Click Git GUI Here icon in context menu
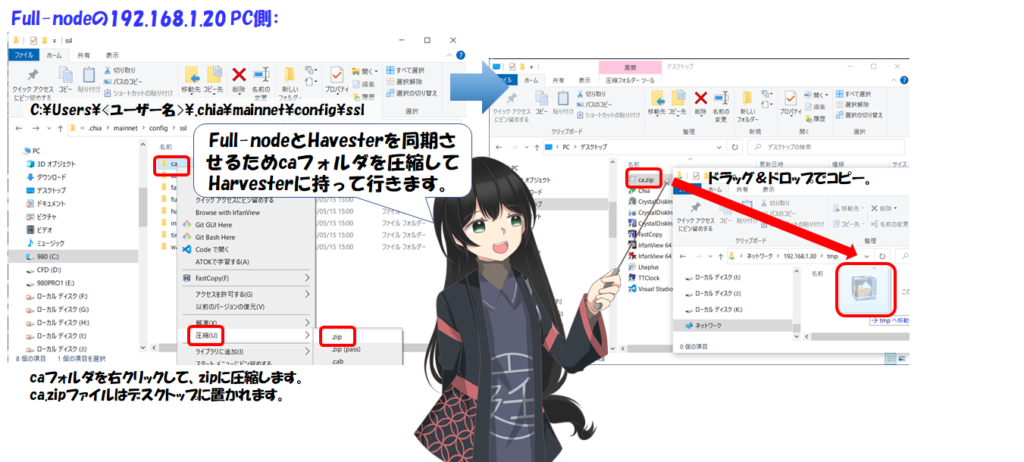The width and height of the screenshot is (1024, 462). click(187, 224)
